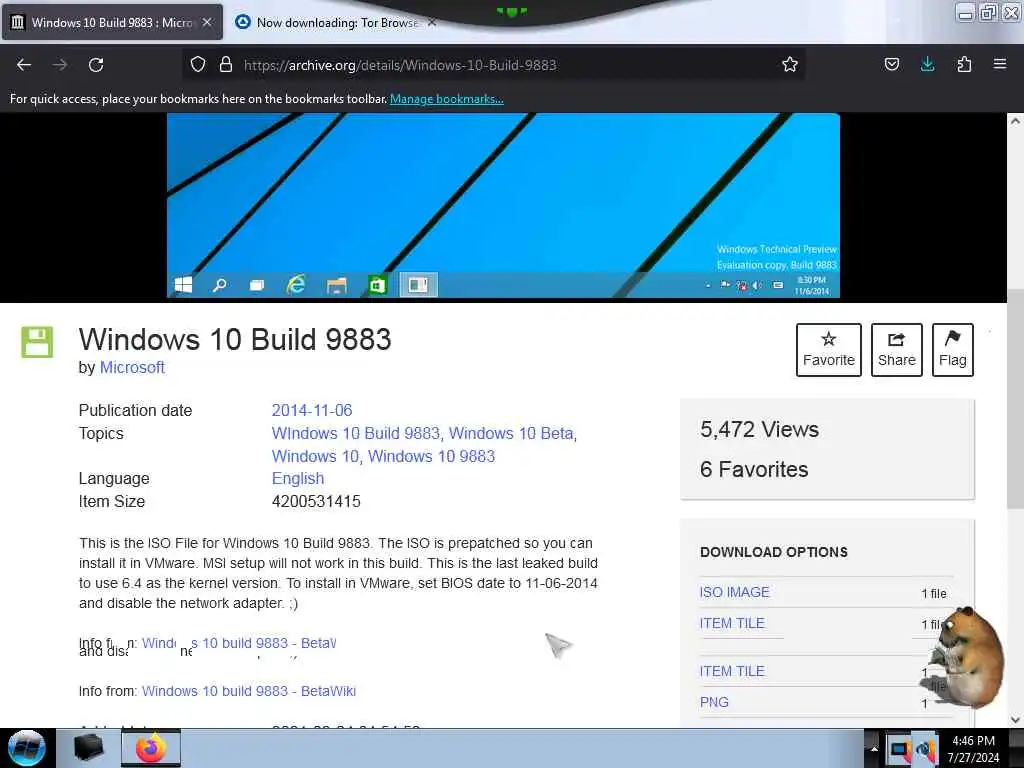The image size is (1024, 768).
Task: Add item to favorites with Favorite button
Action: [x=829, y=349]
